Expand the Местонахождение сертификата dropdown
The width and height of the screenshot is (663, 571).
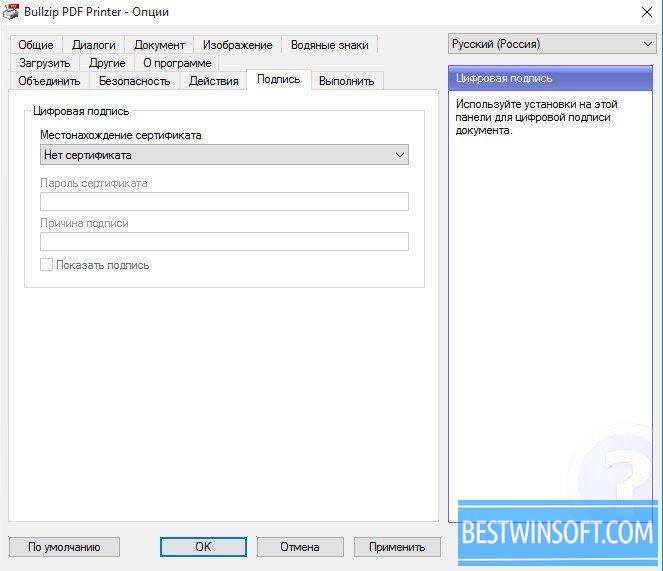click(x=224, y=155)
